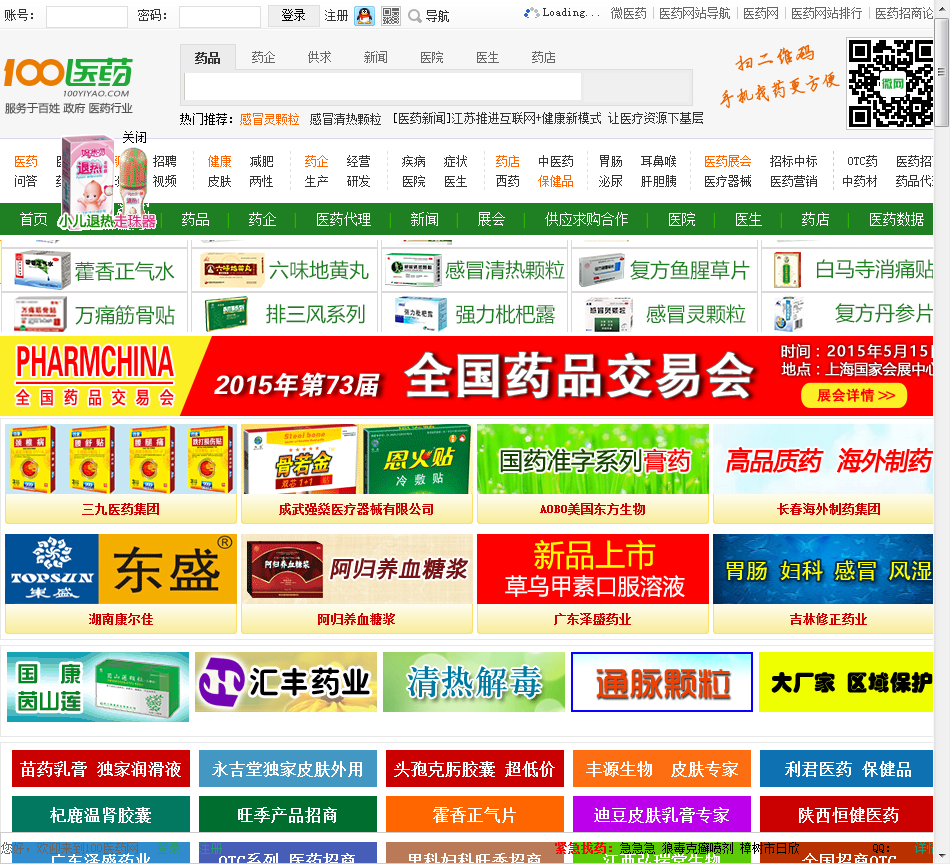Switch to the 药店 search tab
This screenshot has height=864, width=950.
click(543, 58)
